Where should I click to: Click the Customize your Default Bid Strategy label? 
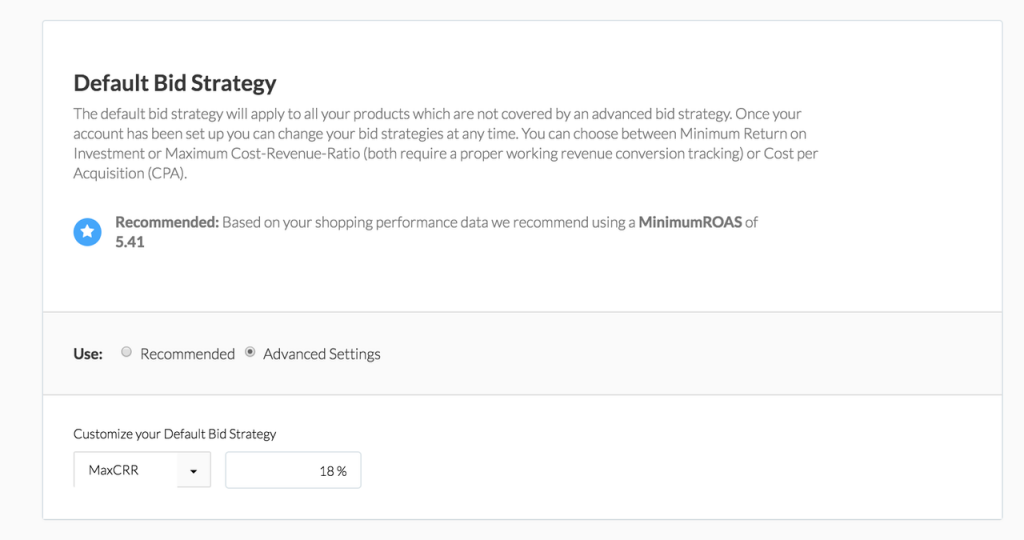(x=174, y=434)
